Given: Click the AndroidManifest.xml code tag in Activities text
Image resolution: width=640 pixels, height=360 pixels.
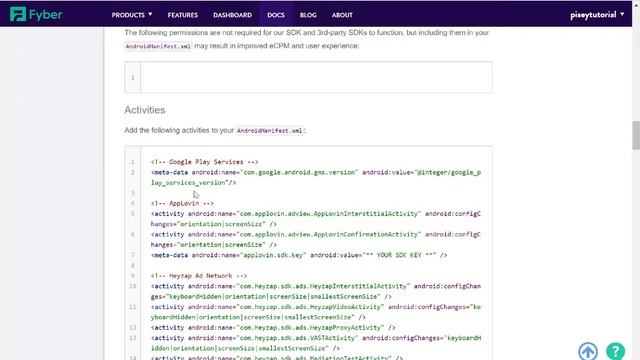Looking at the screenshot, I should click(270, 131).
